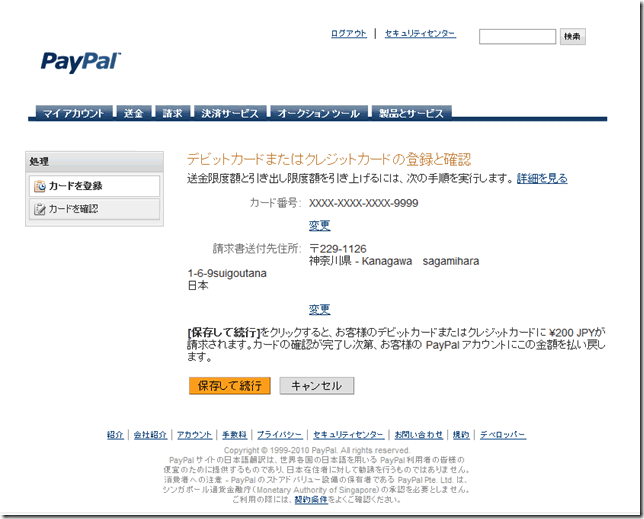
Task: Click the 保存して続行 button
Action: pos(230,386)
